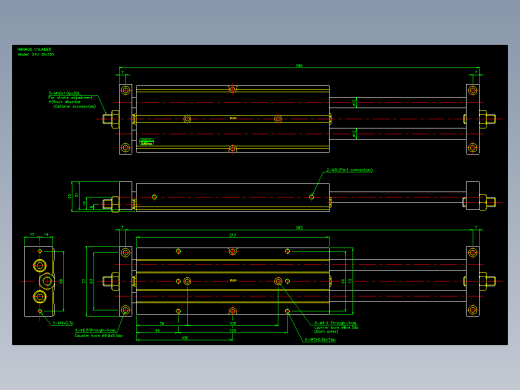Screen dimensions: 520x390
Task: Click the "Through-hole" note under the end-plate view
Action: (x=95, y=330)
